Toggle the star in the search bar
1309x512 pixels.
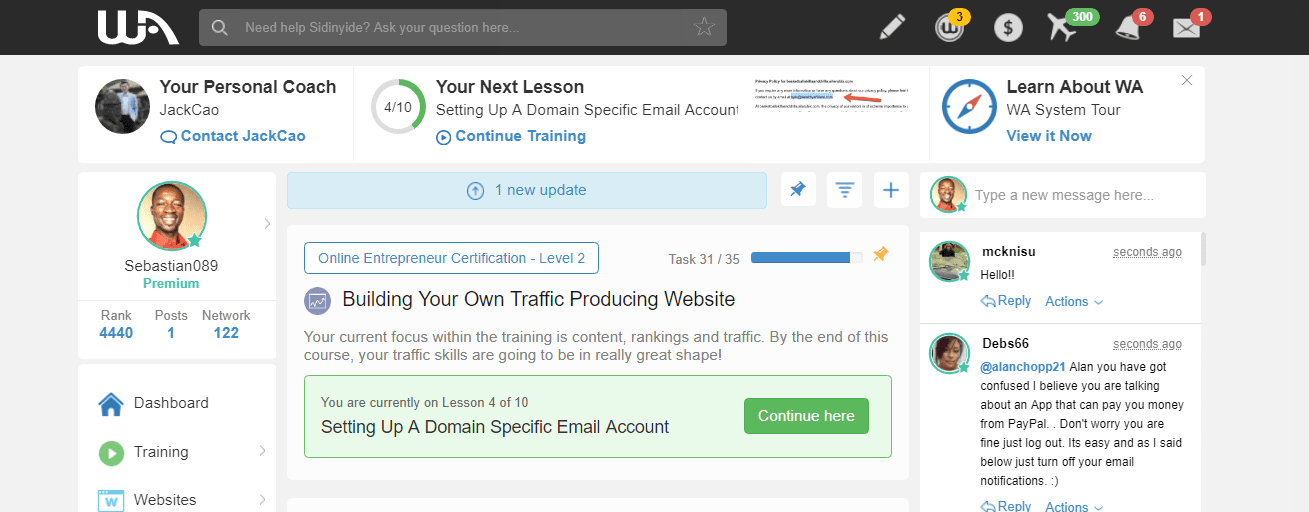pyautogui.click(x=705, y=27)
